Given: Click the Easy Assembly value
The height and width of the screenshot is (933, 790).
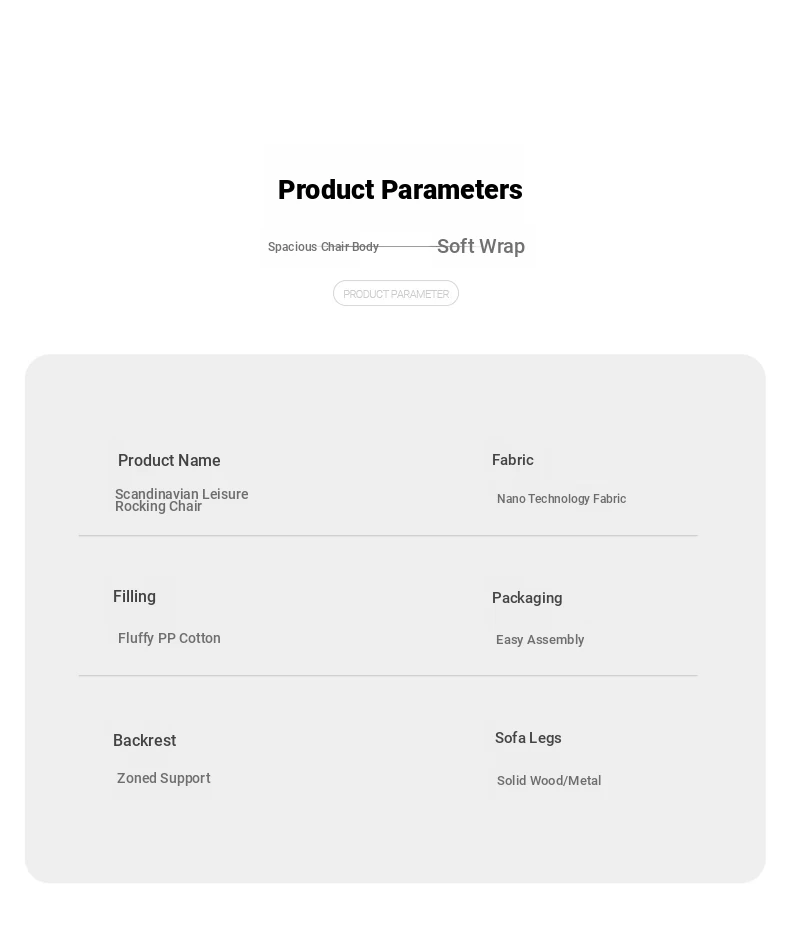Looking at the screenshot, I should coord(540,640).
